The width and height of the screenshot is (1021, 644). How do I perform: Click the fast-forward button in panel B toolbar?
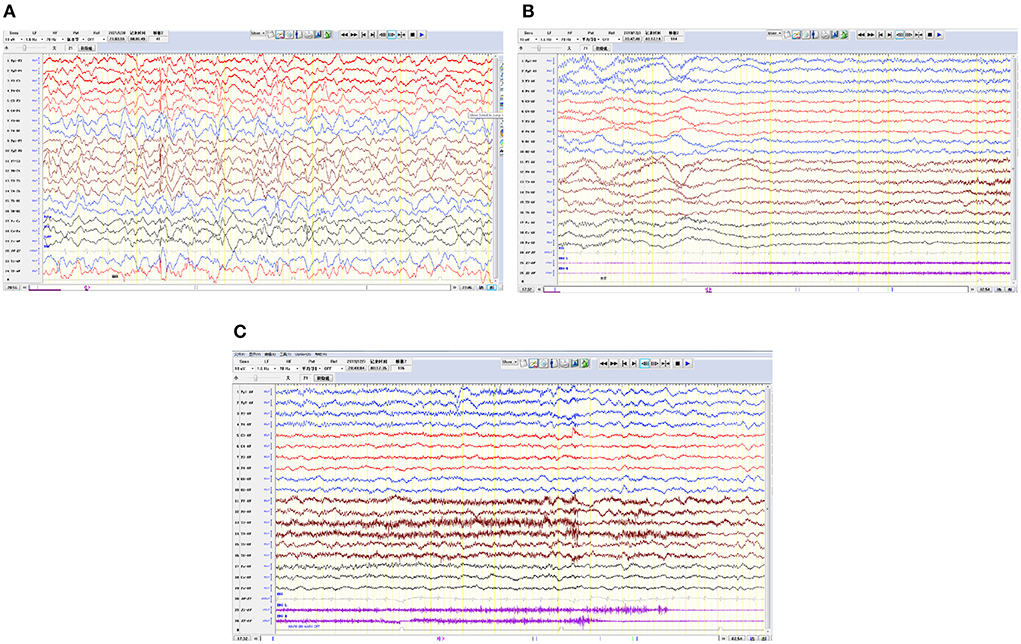[871, 35]
